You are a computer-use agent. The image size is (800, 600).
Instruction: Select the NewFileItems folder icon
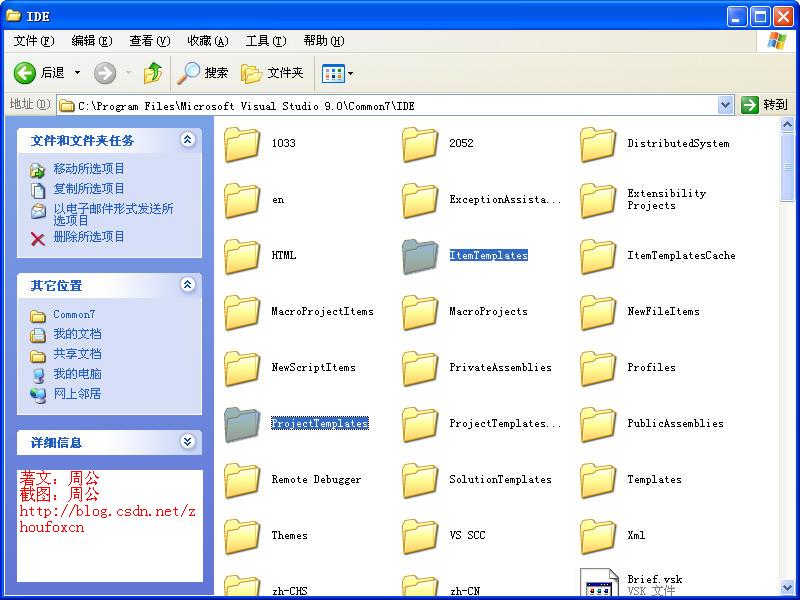click(598, 313)
